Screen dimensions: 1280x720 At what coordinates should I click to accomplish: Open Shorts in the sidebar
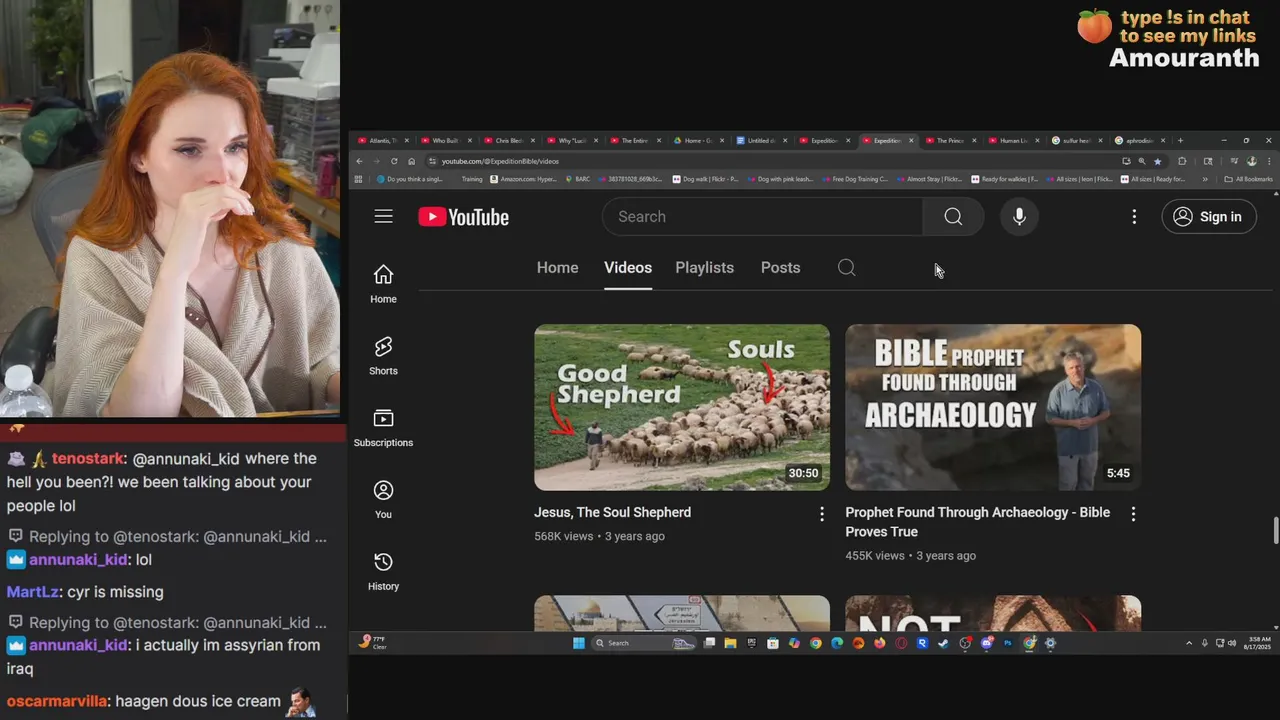coord(383,356)
